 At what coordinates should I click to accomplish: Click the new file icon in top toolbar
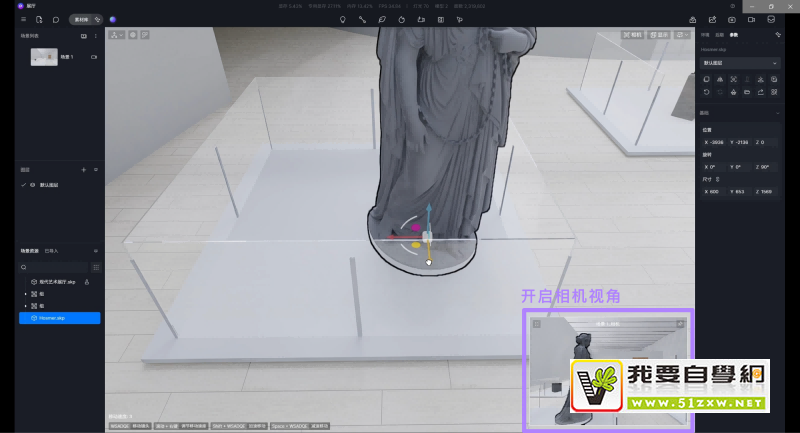38,19
